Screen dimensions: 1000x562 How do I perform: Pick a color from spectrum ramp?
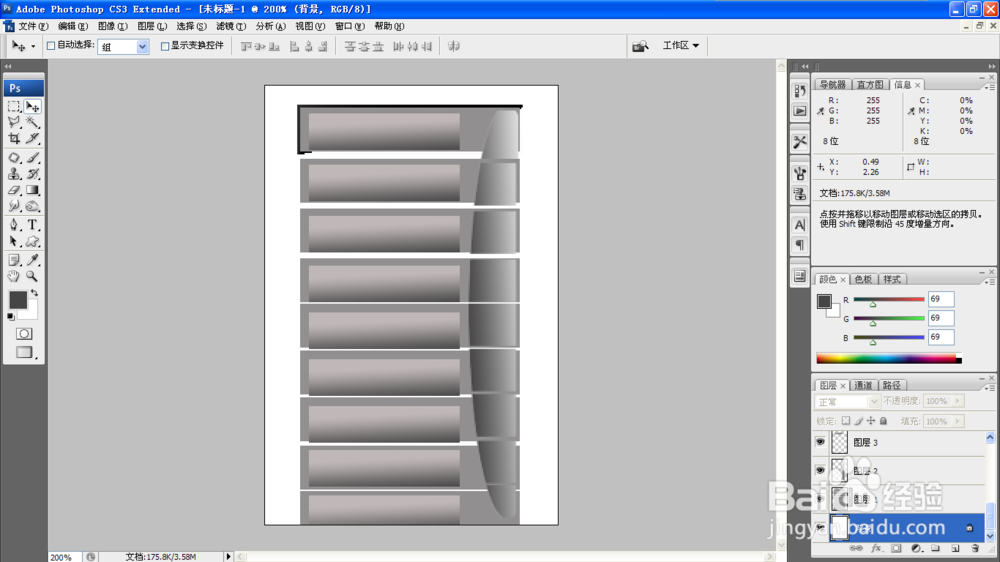coord(888,359)
